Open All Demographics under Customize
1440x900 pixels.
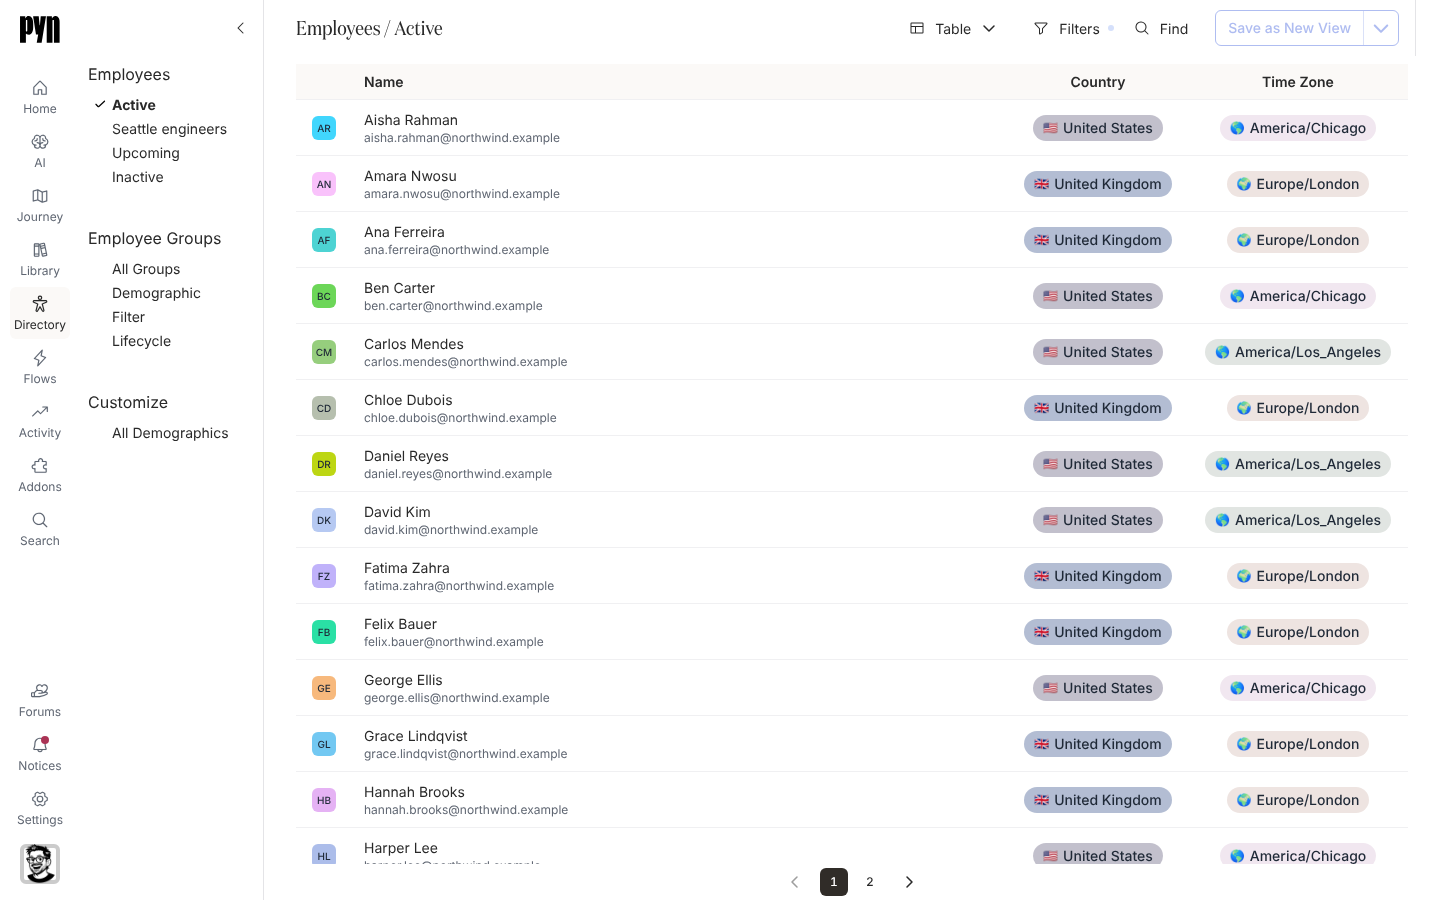(x=170, y=433)
